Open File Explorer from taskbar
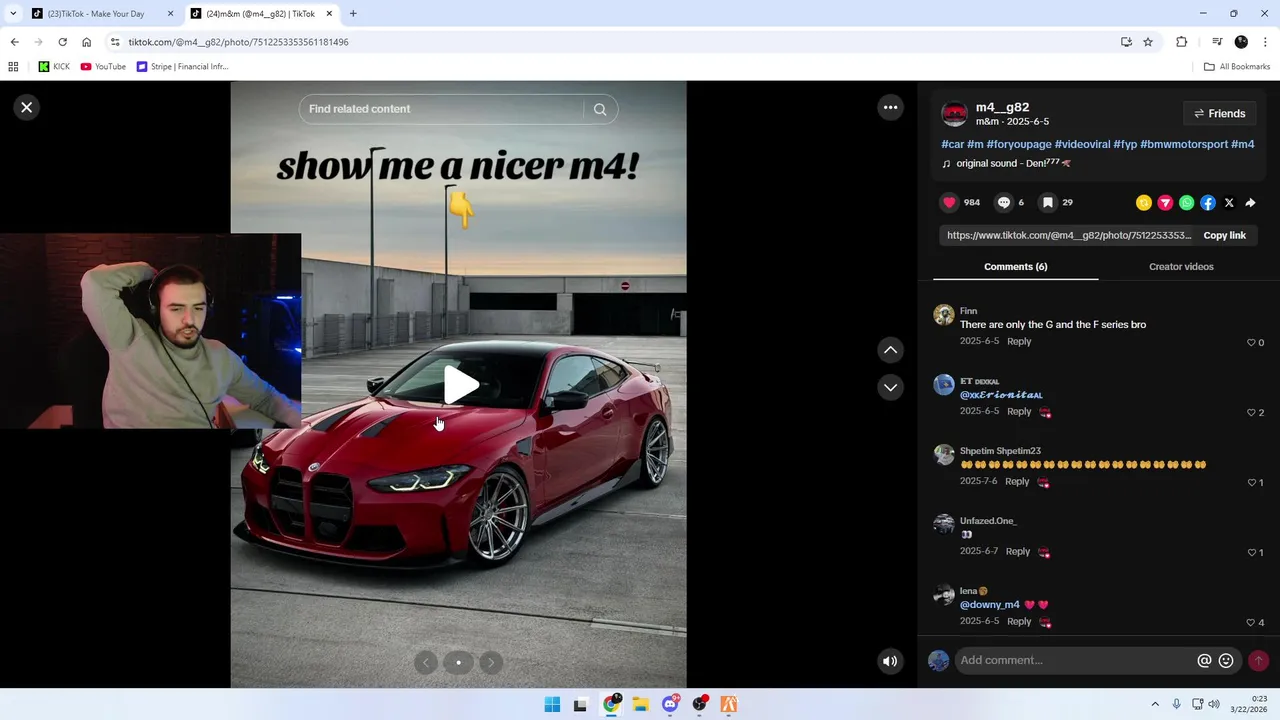 point(640,704)
